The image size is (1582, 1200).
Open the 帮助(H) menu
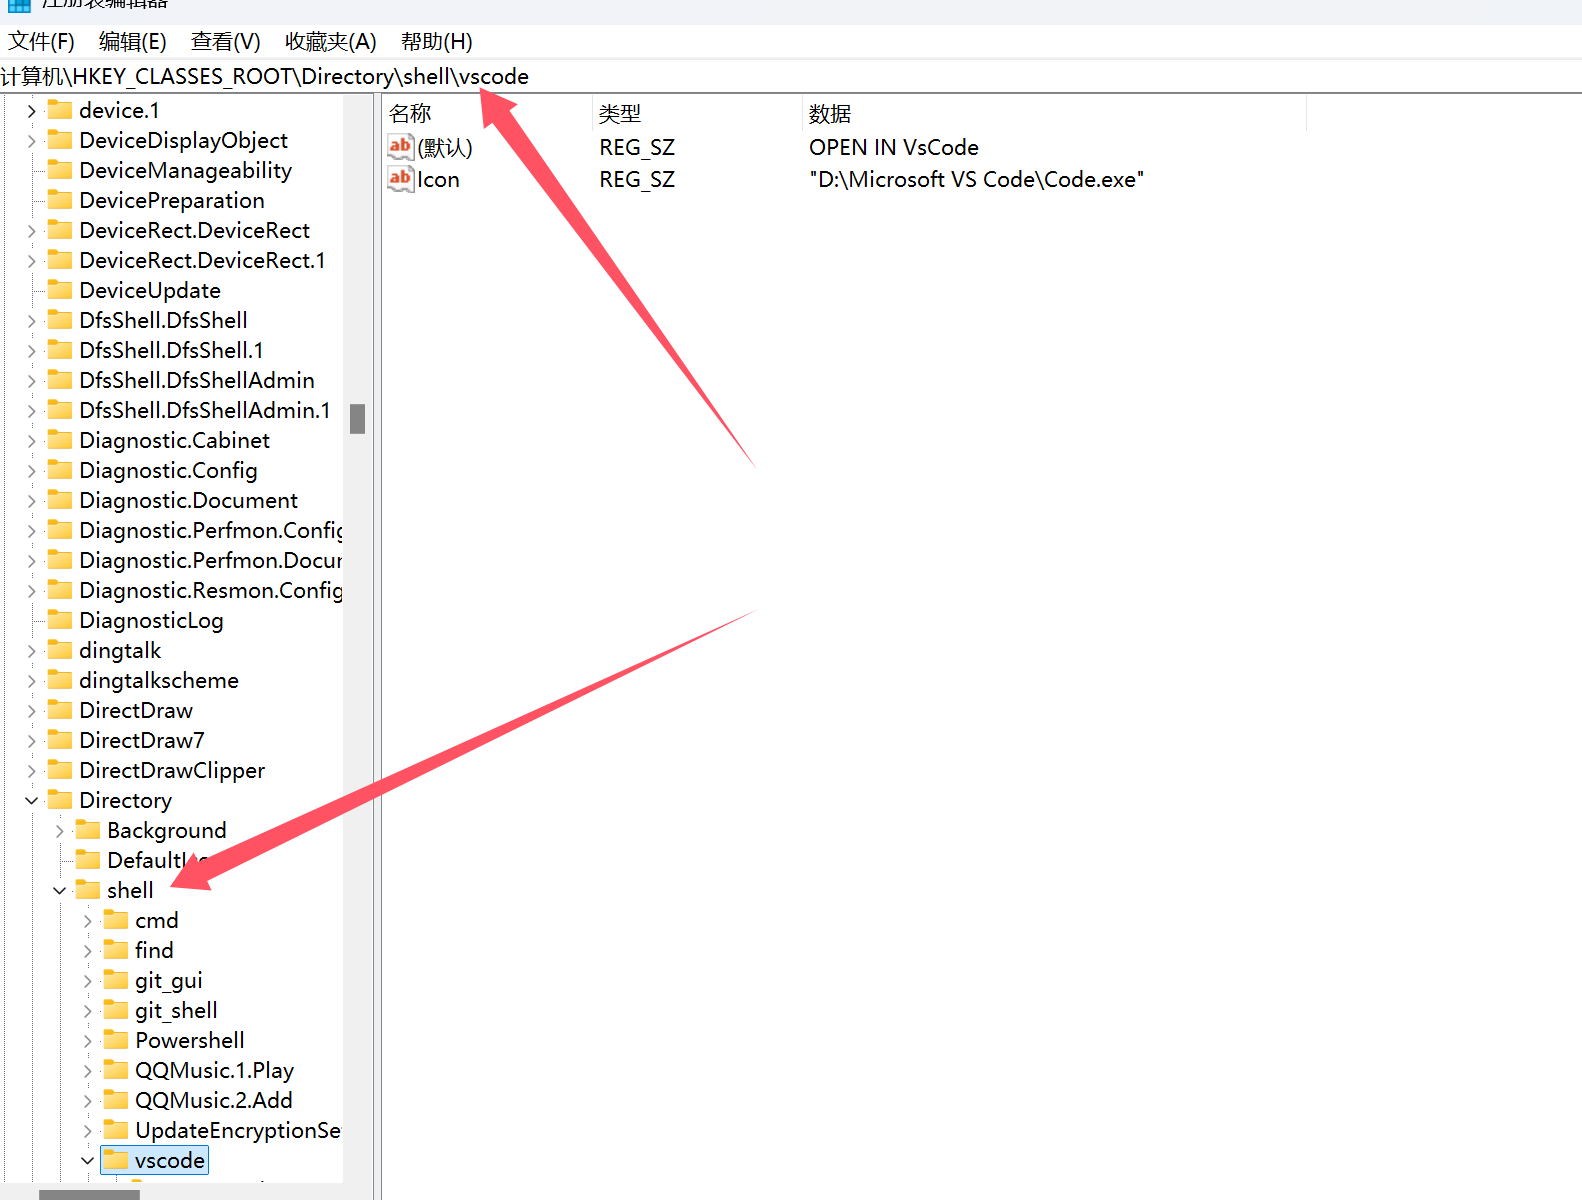coord(436,42)
